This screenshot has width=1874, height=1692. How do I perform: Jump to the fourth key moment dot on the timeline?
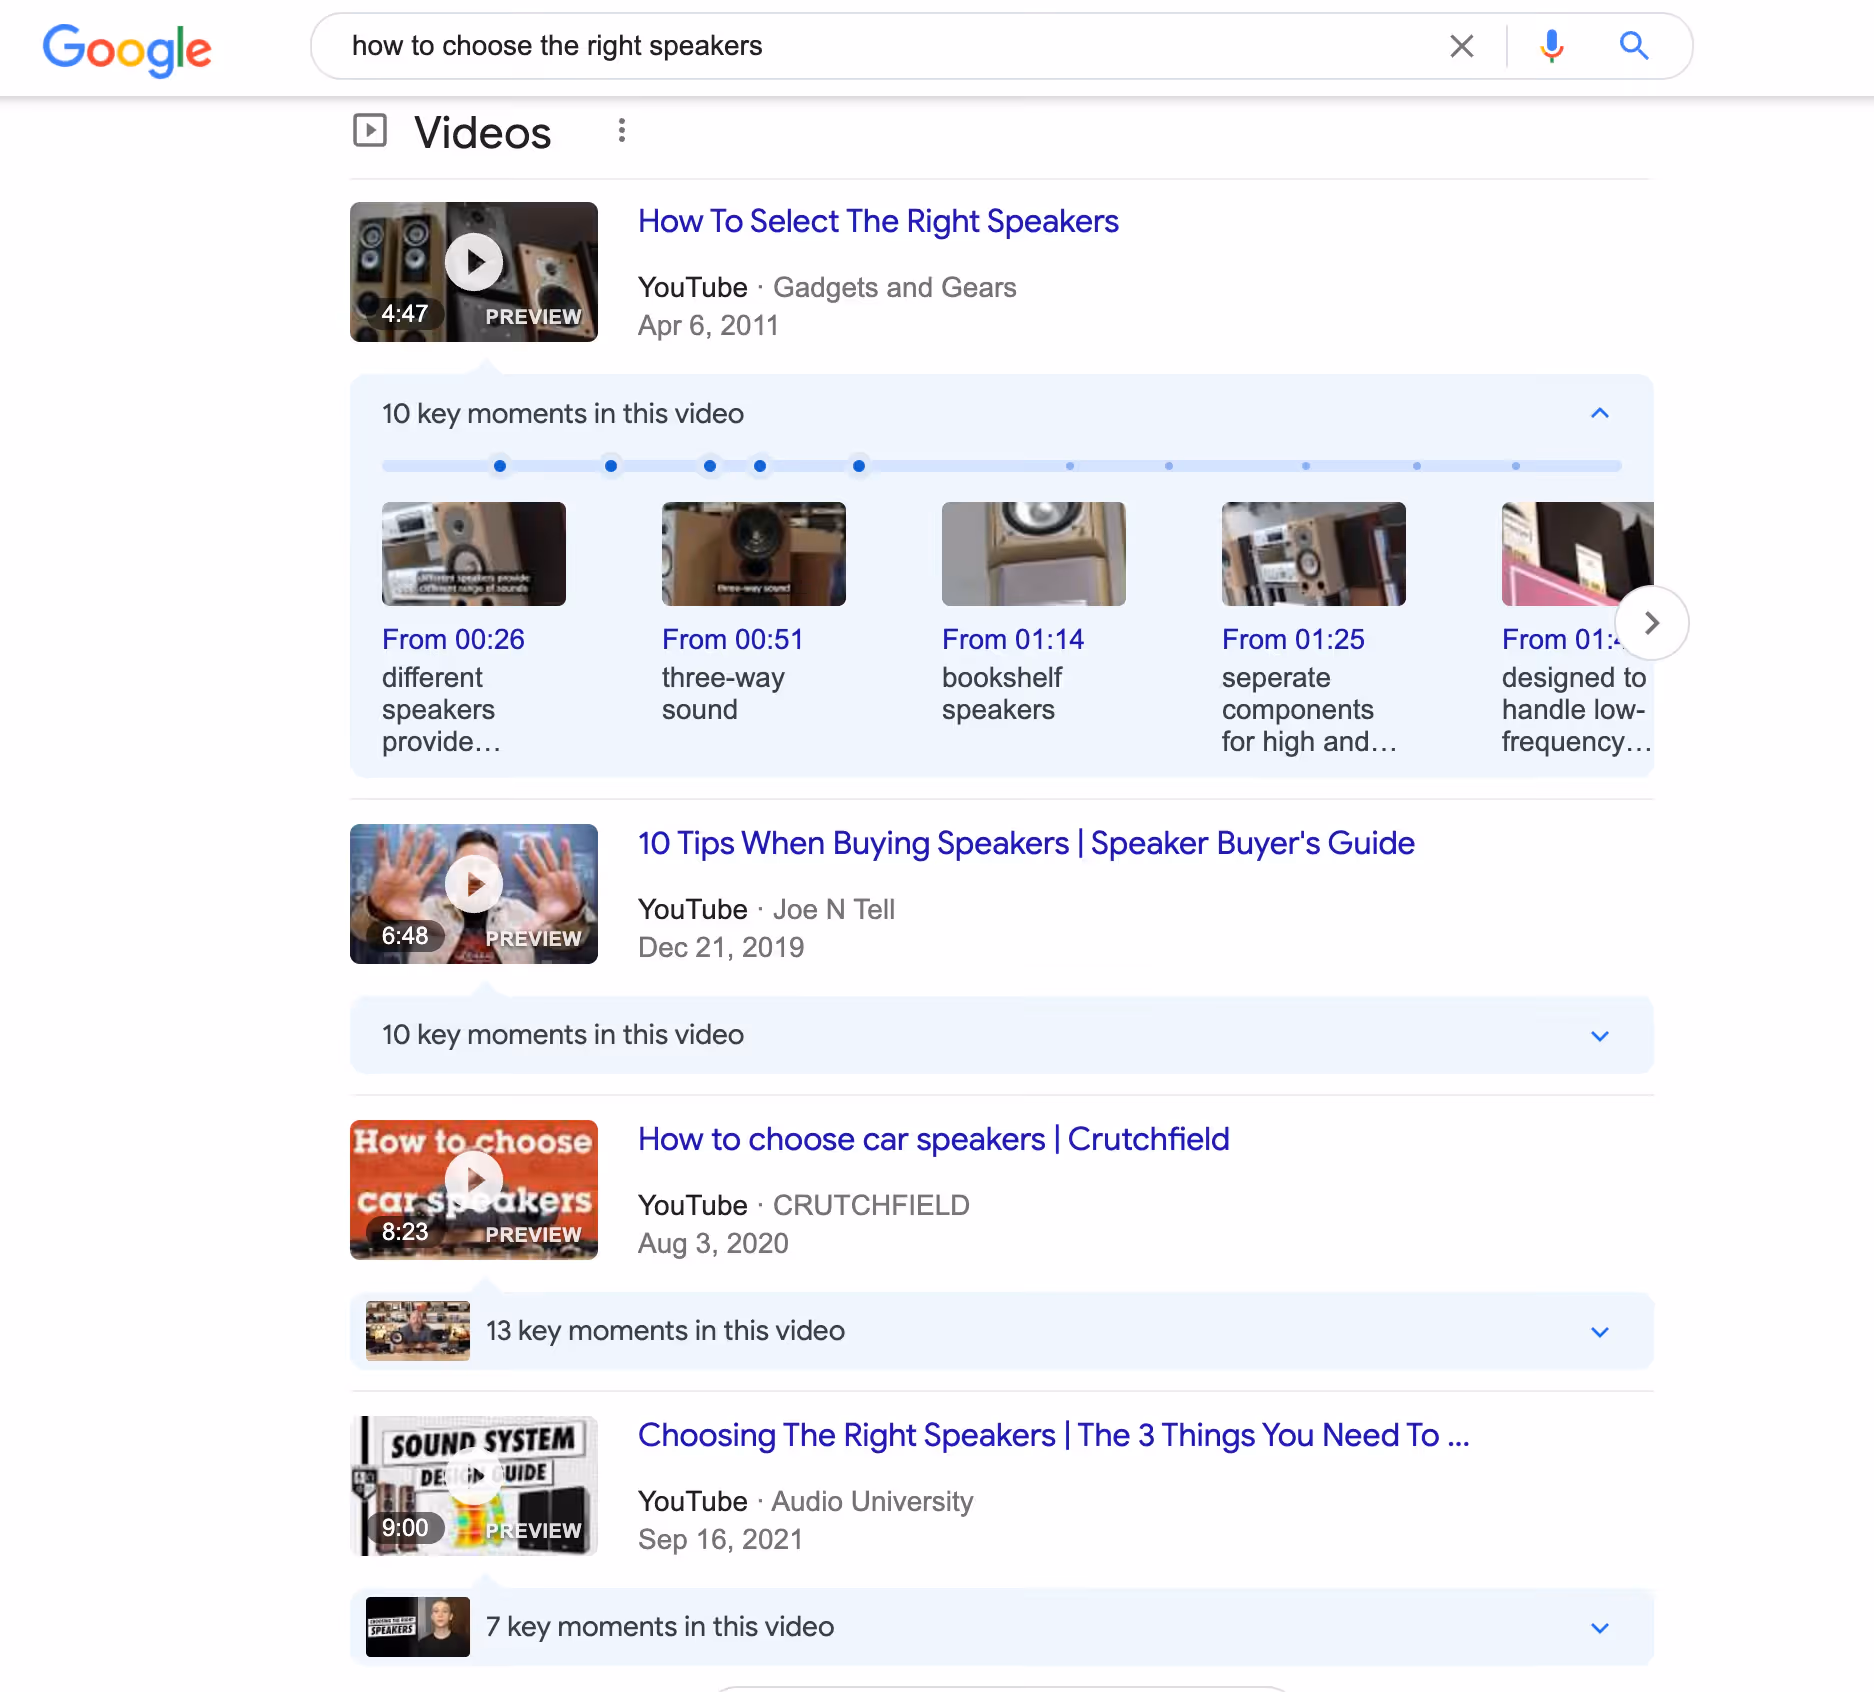pos(760,466)
